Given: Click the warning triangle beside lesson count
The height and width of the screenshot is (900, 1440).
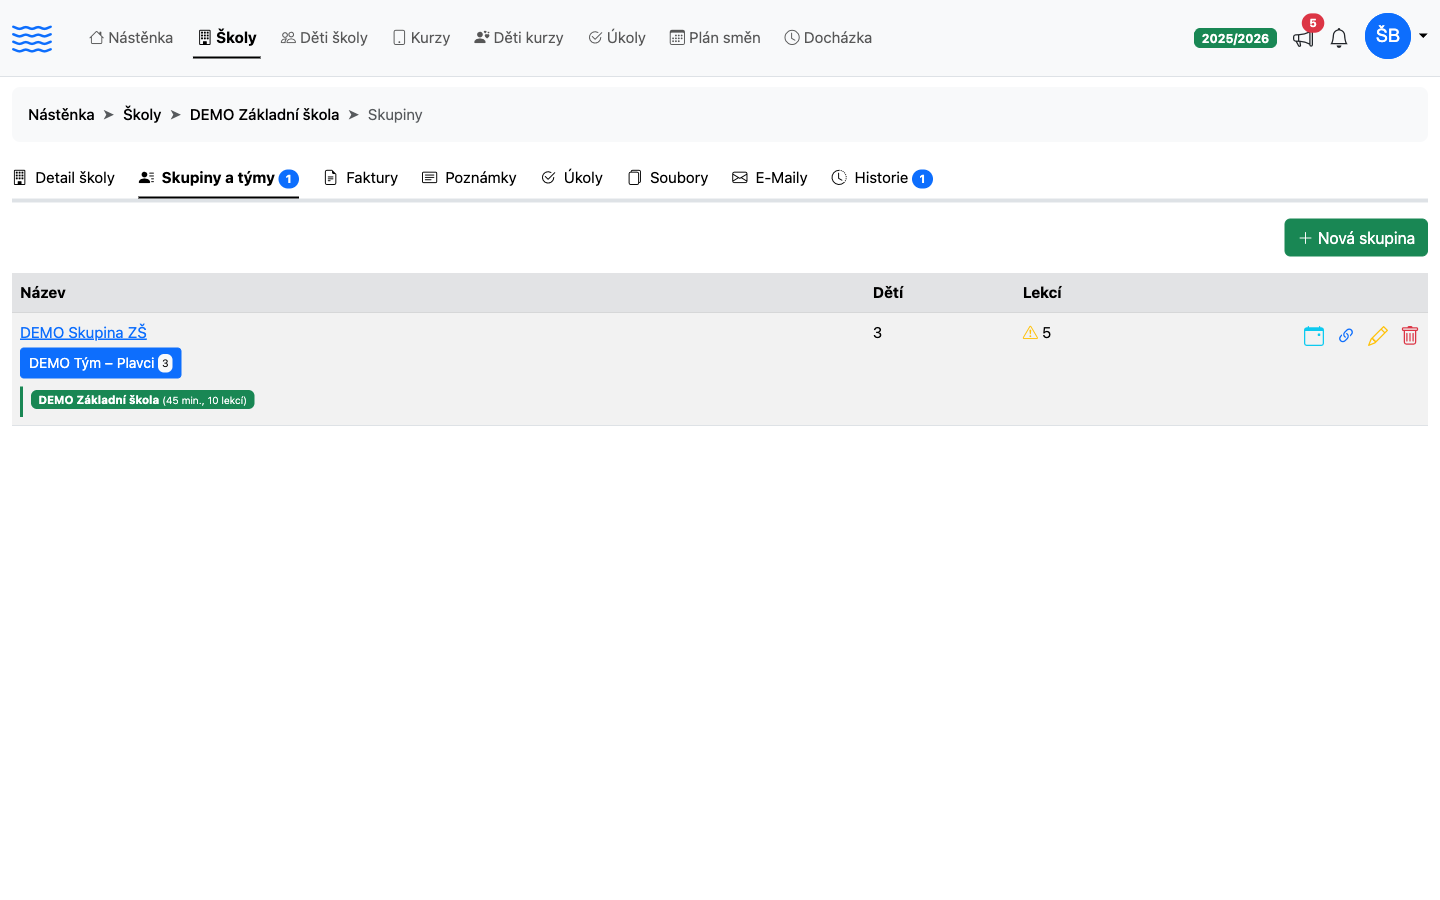Looking at the screenshot, I should [x=1030, y=333].
